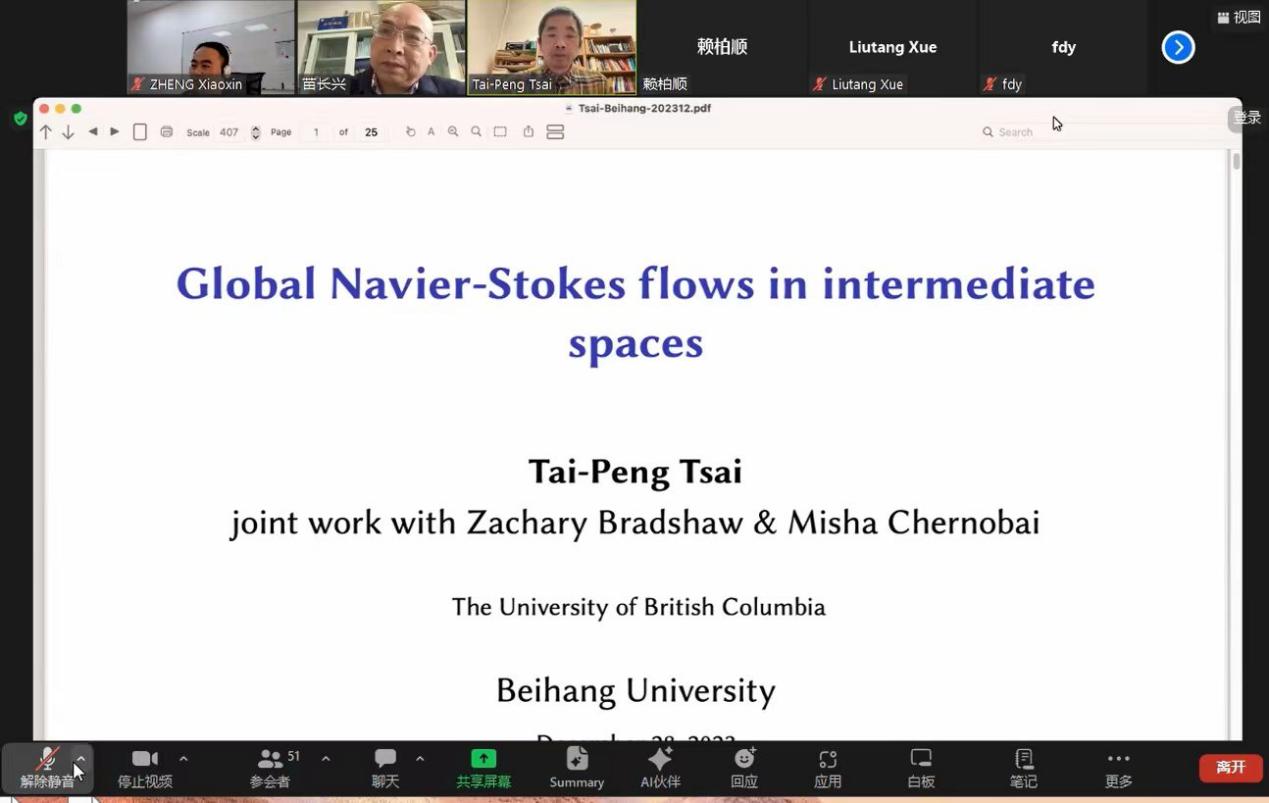Open reactions (回应) menu

pos(744,767)
